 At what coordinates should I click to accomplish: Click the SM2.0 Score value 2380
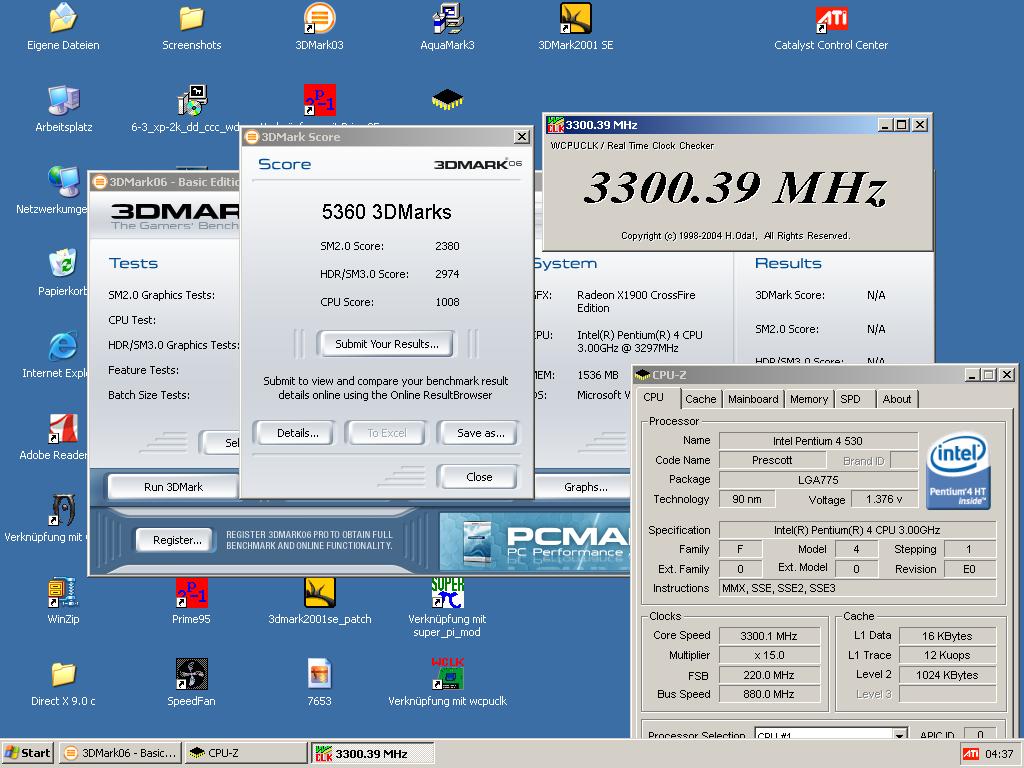click(447, 246)
